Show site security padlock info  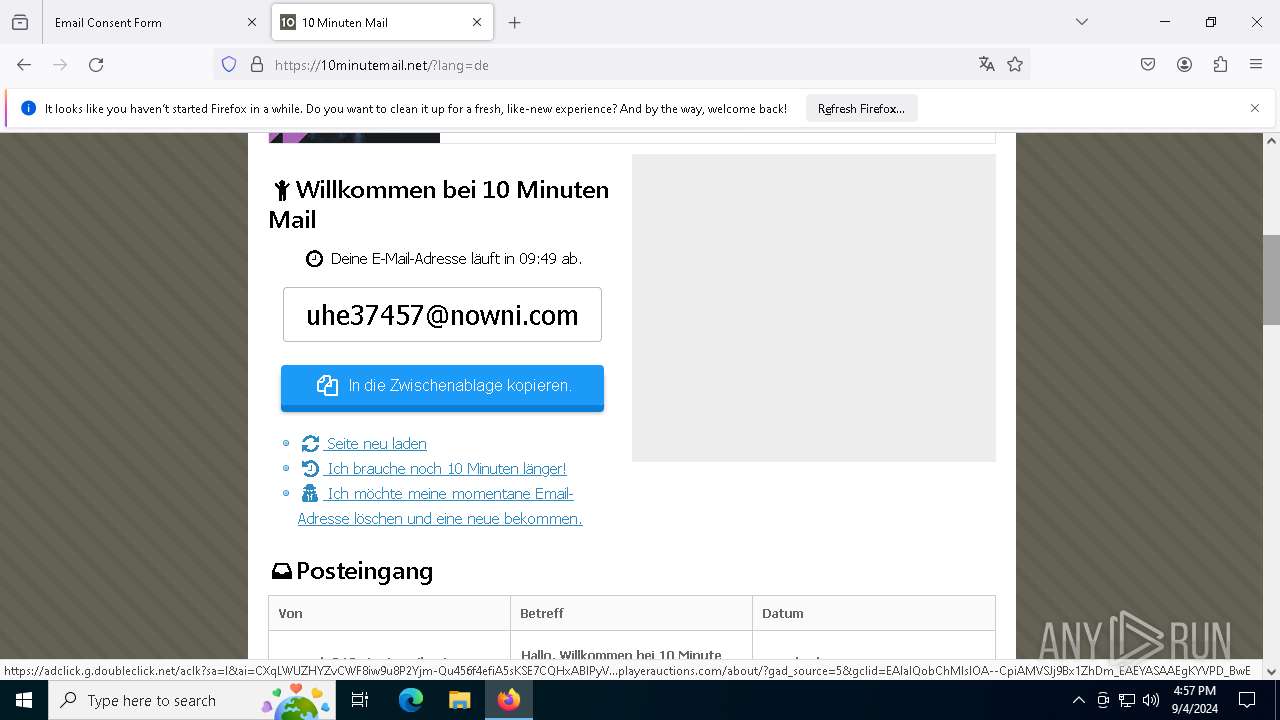(x=257, y=65)
